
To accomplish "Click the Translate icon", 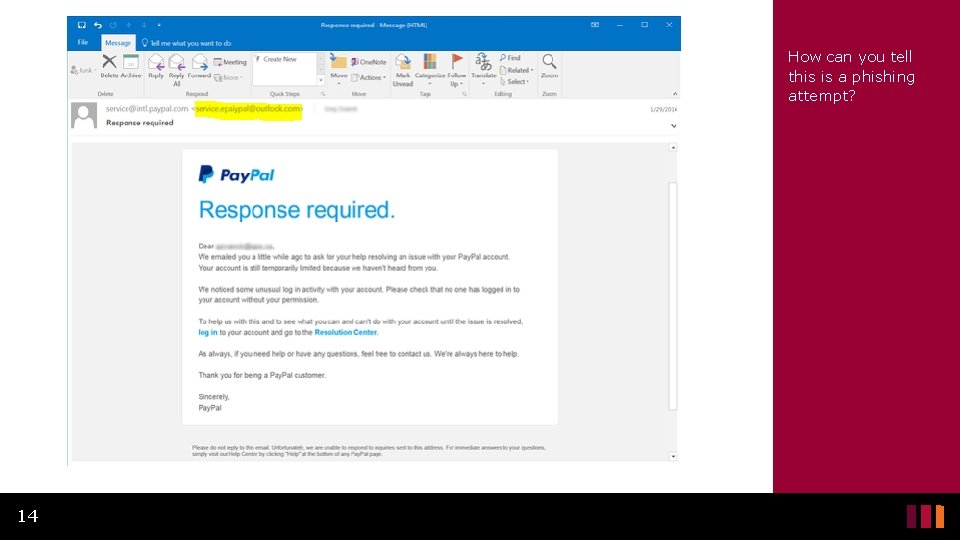I will pyautogui.click(x=483, y=69).
